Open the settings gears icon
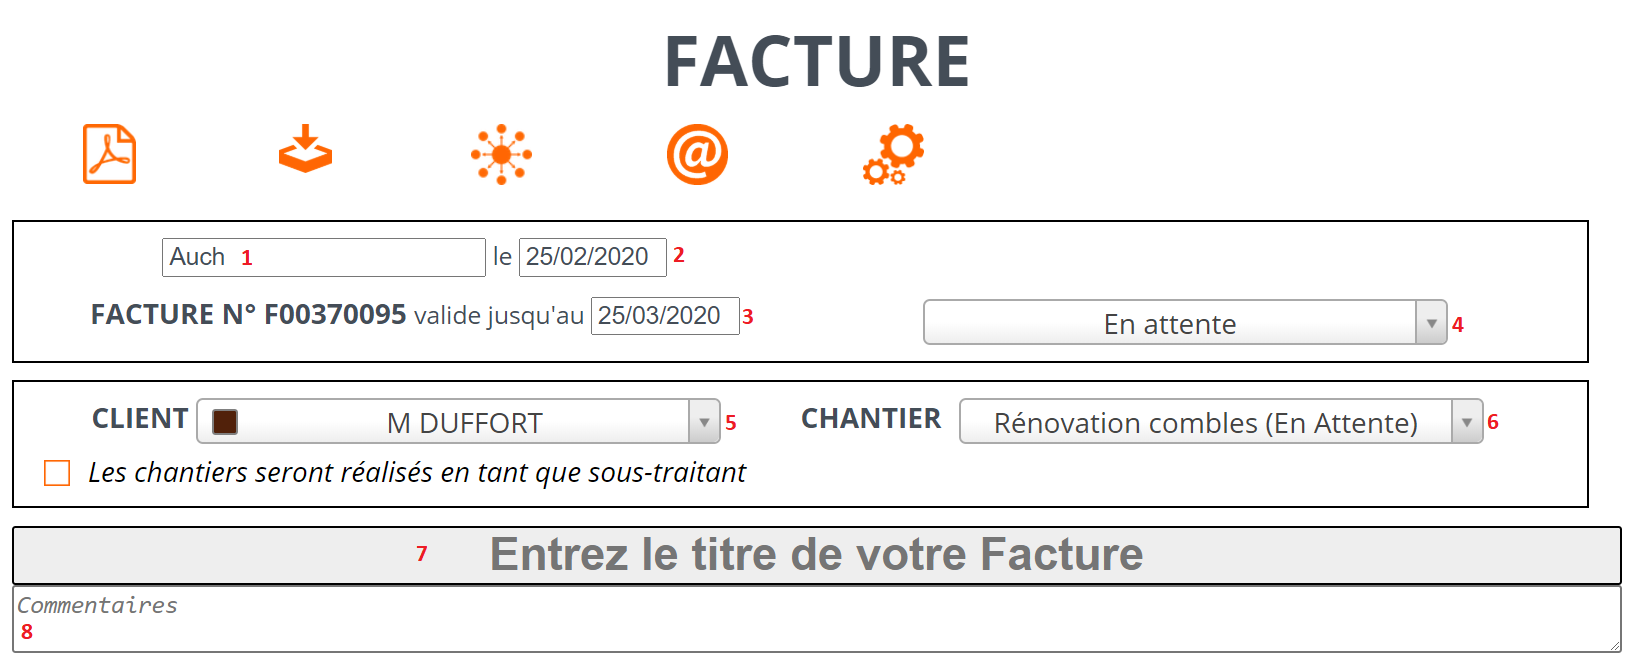Image resolution: width=1635 pixels, height=661 pixels. coord(893,154)
